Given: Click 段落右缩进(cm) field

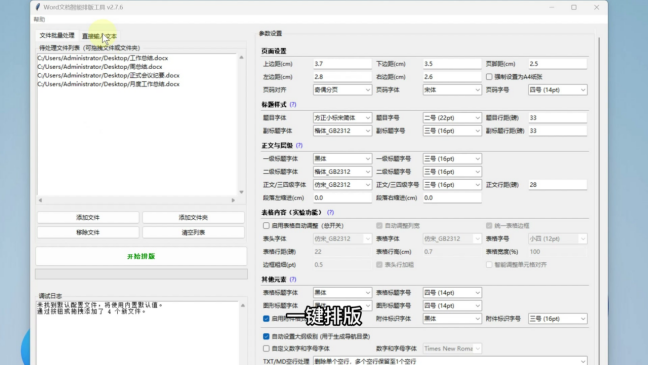Looking at the screenshot, I should coord(452,198).
